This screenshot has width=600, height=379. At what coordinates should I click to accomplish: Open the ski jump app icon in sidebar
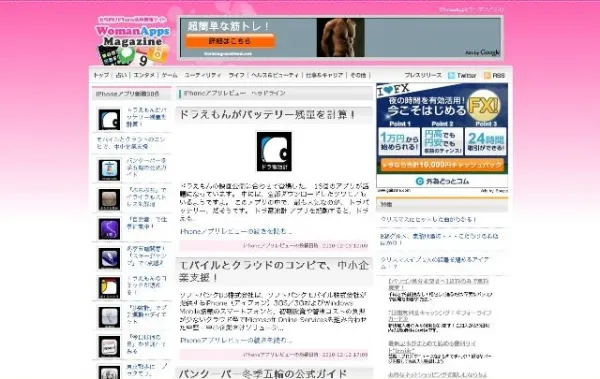click(109, 258)
